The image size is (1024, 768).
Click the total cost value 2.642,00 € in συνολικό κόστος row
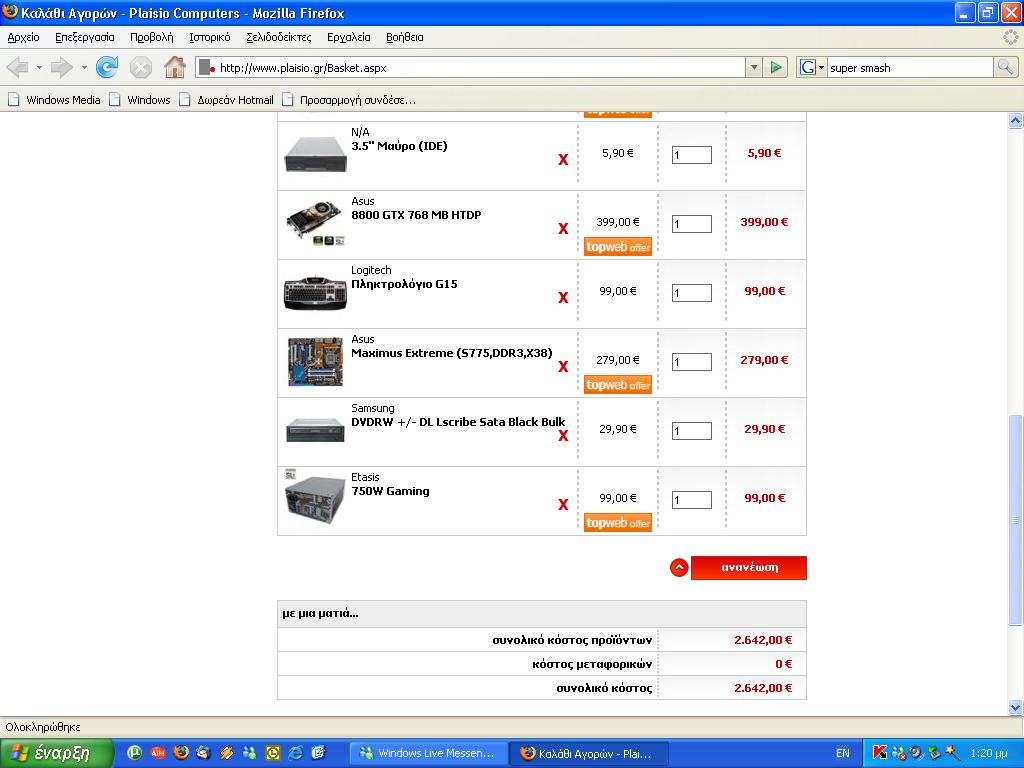pyautogui.click(x=763, y=688)
